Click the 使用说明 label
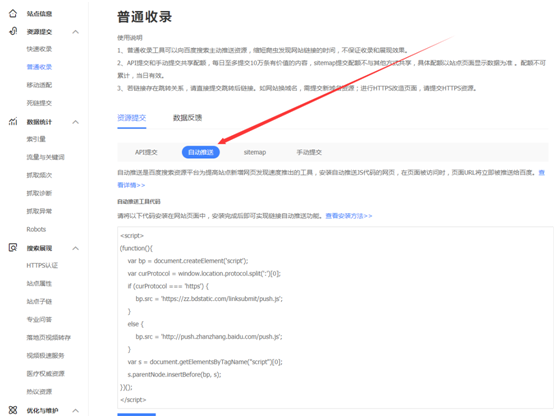558x418 pixels. (x=130, y=38)
